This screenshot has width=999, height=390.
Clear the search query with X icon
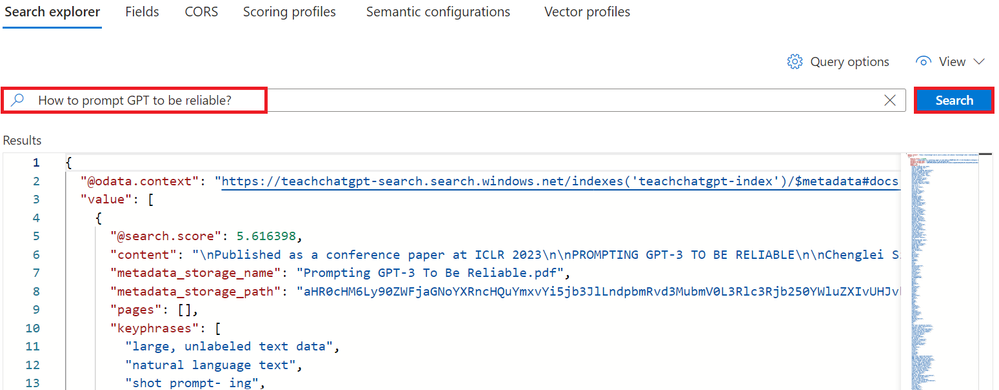click(890, 100)
